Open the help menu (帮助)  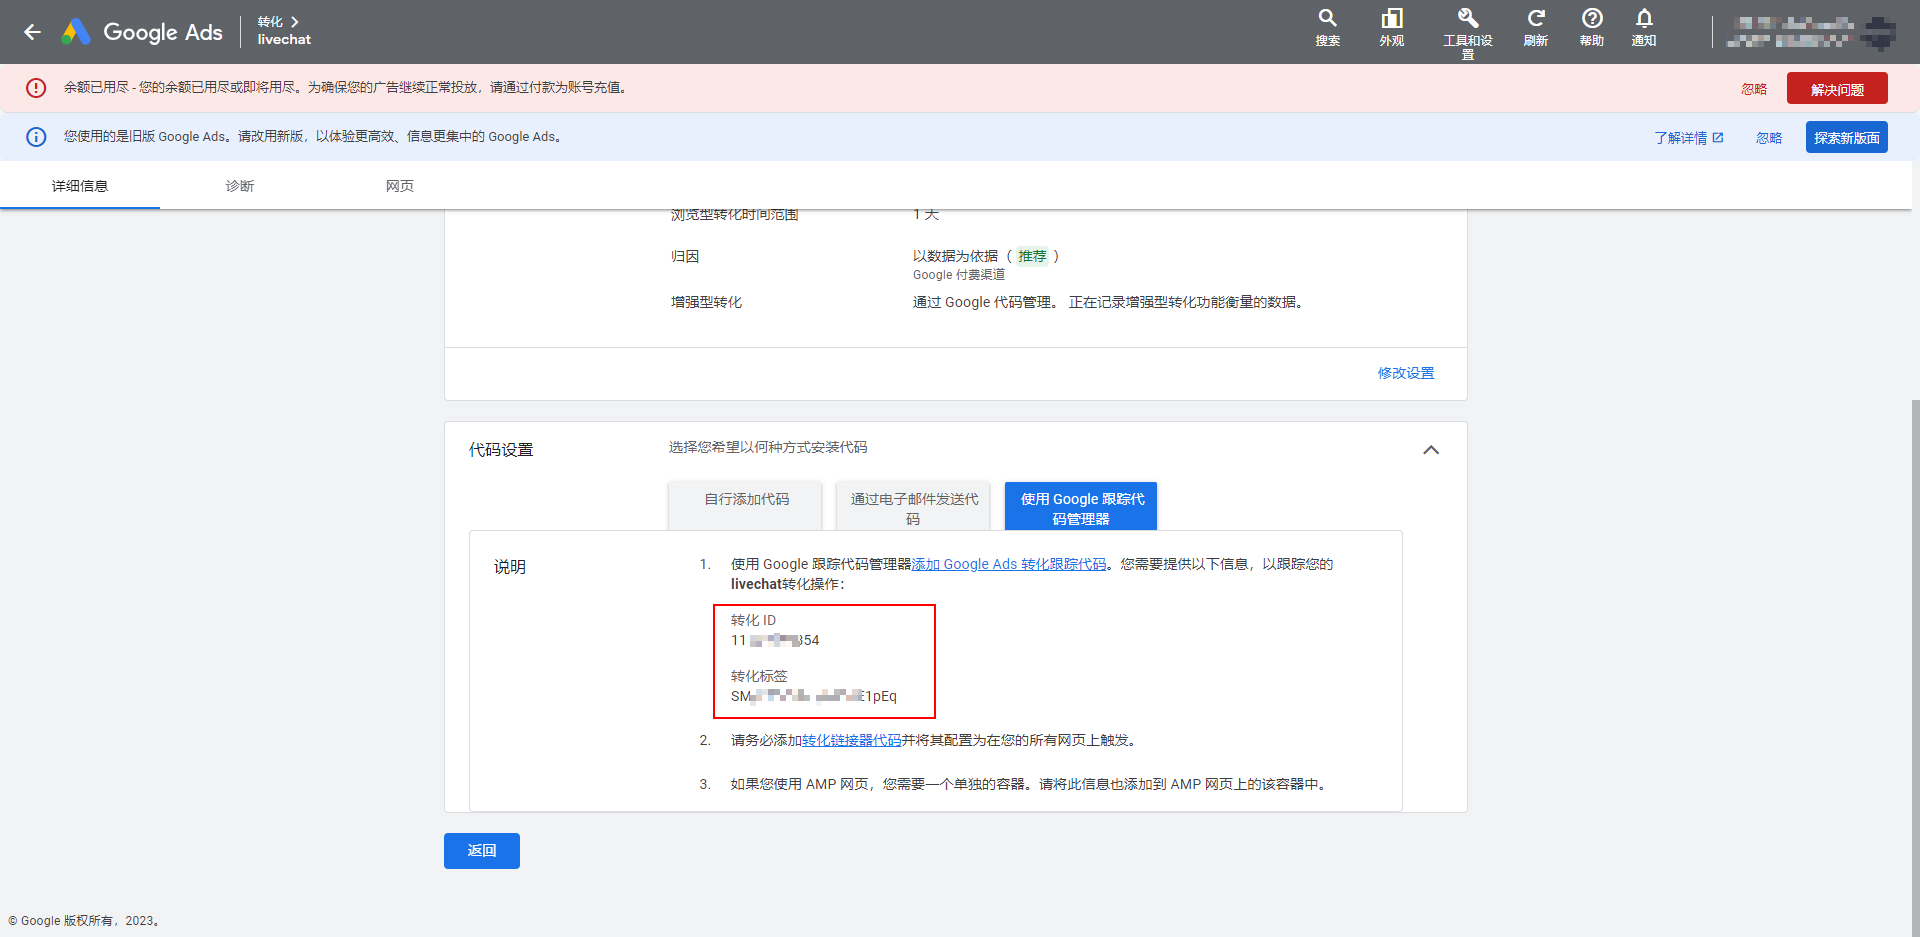(1591, 28)
